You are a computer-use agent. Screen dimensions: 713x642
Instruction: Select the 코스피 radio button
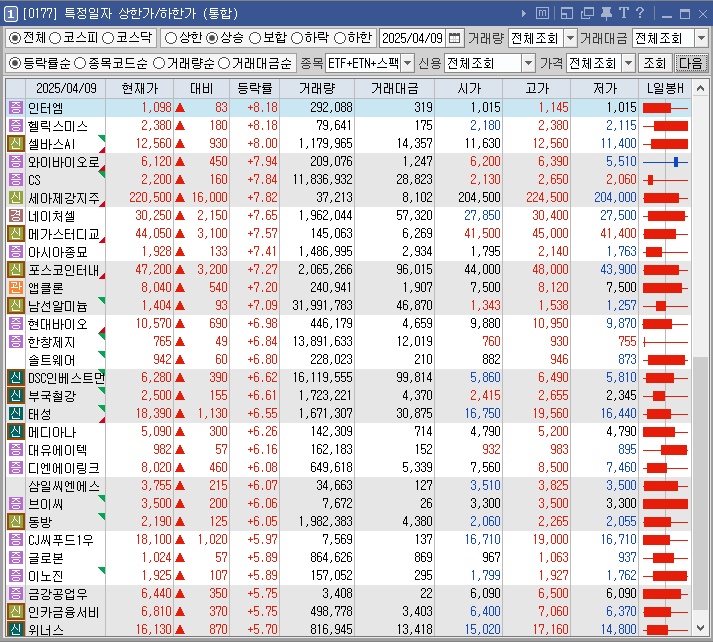55,38
